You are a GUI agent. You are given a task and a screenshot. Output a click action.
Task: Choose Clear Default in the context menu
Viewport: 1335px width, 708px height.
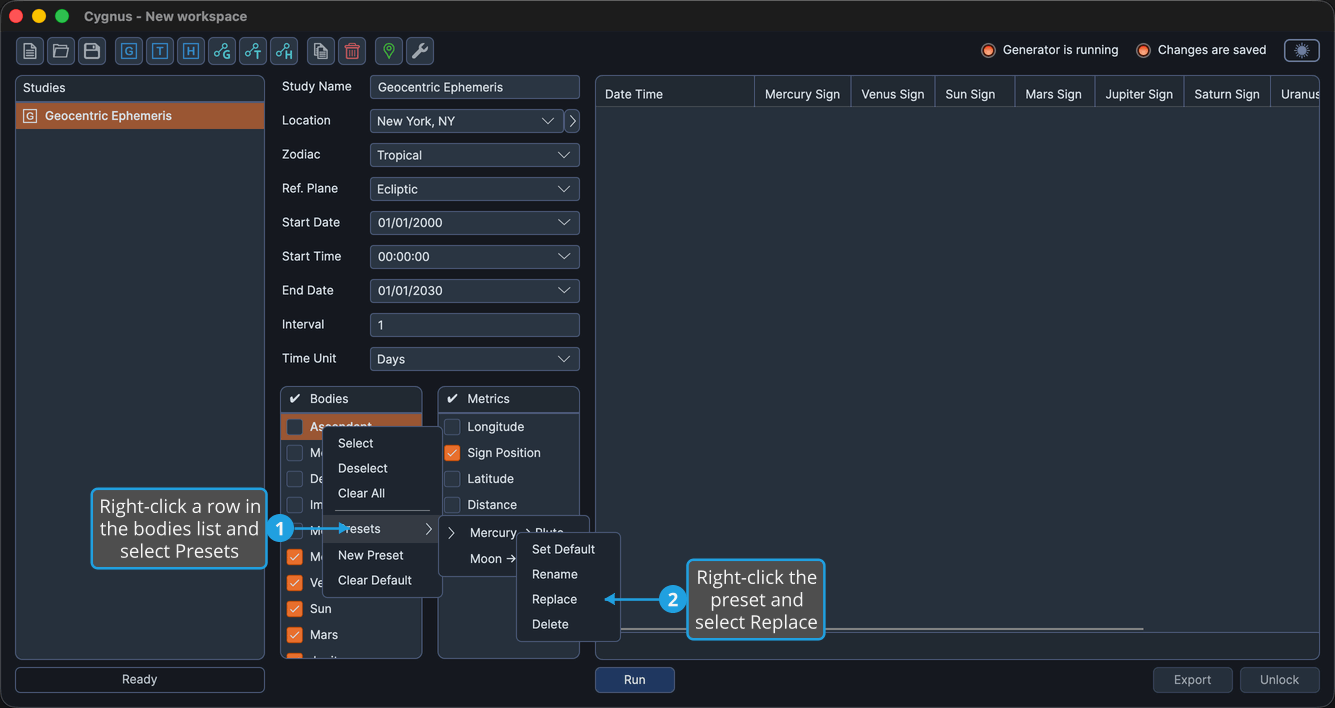(x=382, y=581)
